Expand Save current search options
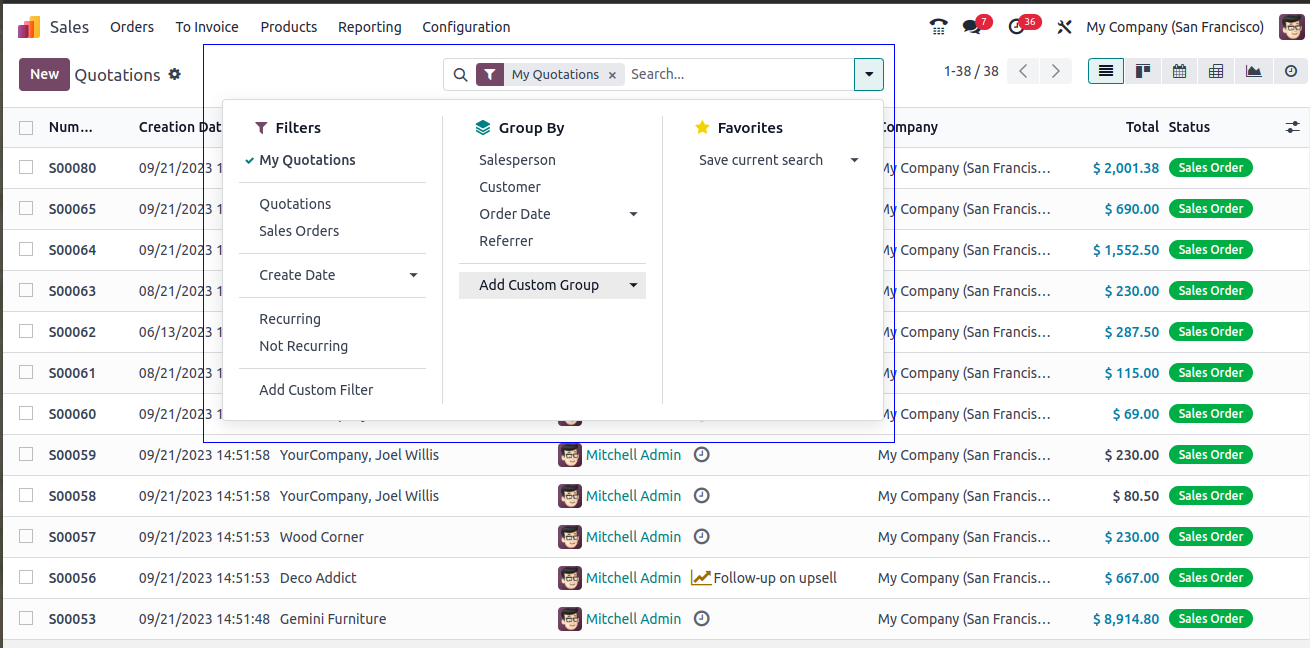 tap(854, 160)
